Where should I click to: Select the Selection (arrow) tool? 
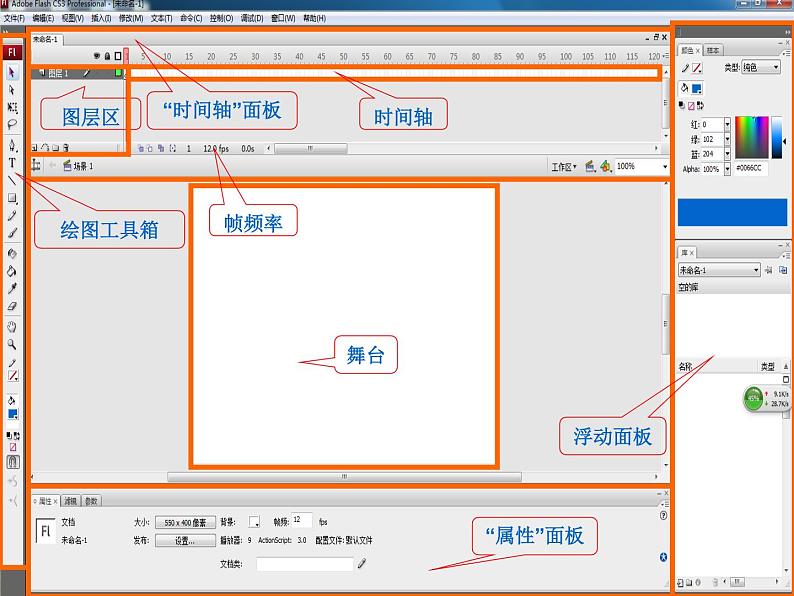[12, 73]
